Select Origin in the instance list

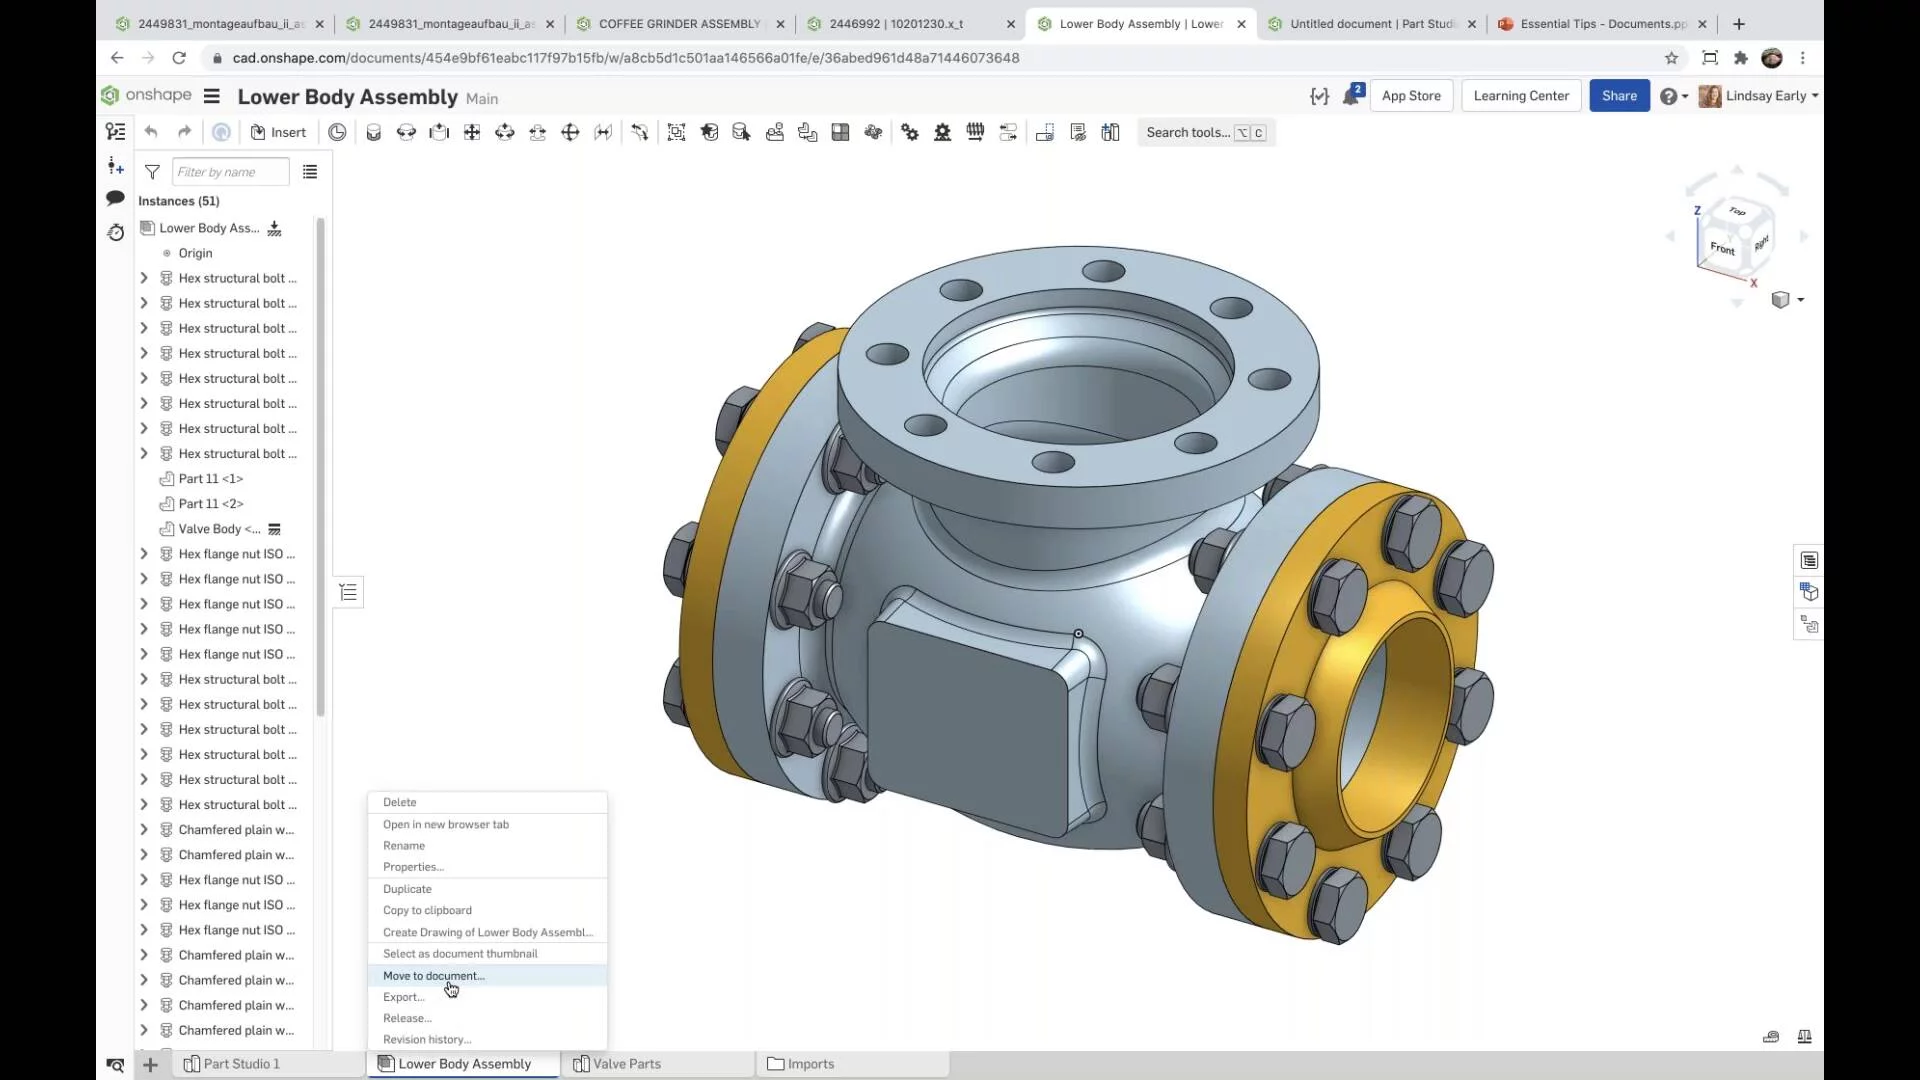point(195,253)
